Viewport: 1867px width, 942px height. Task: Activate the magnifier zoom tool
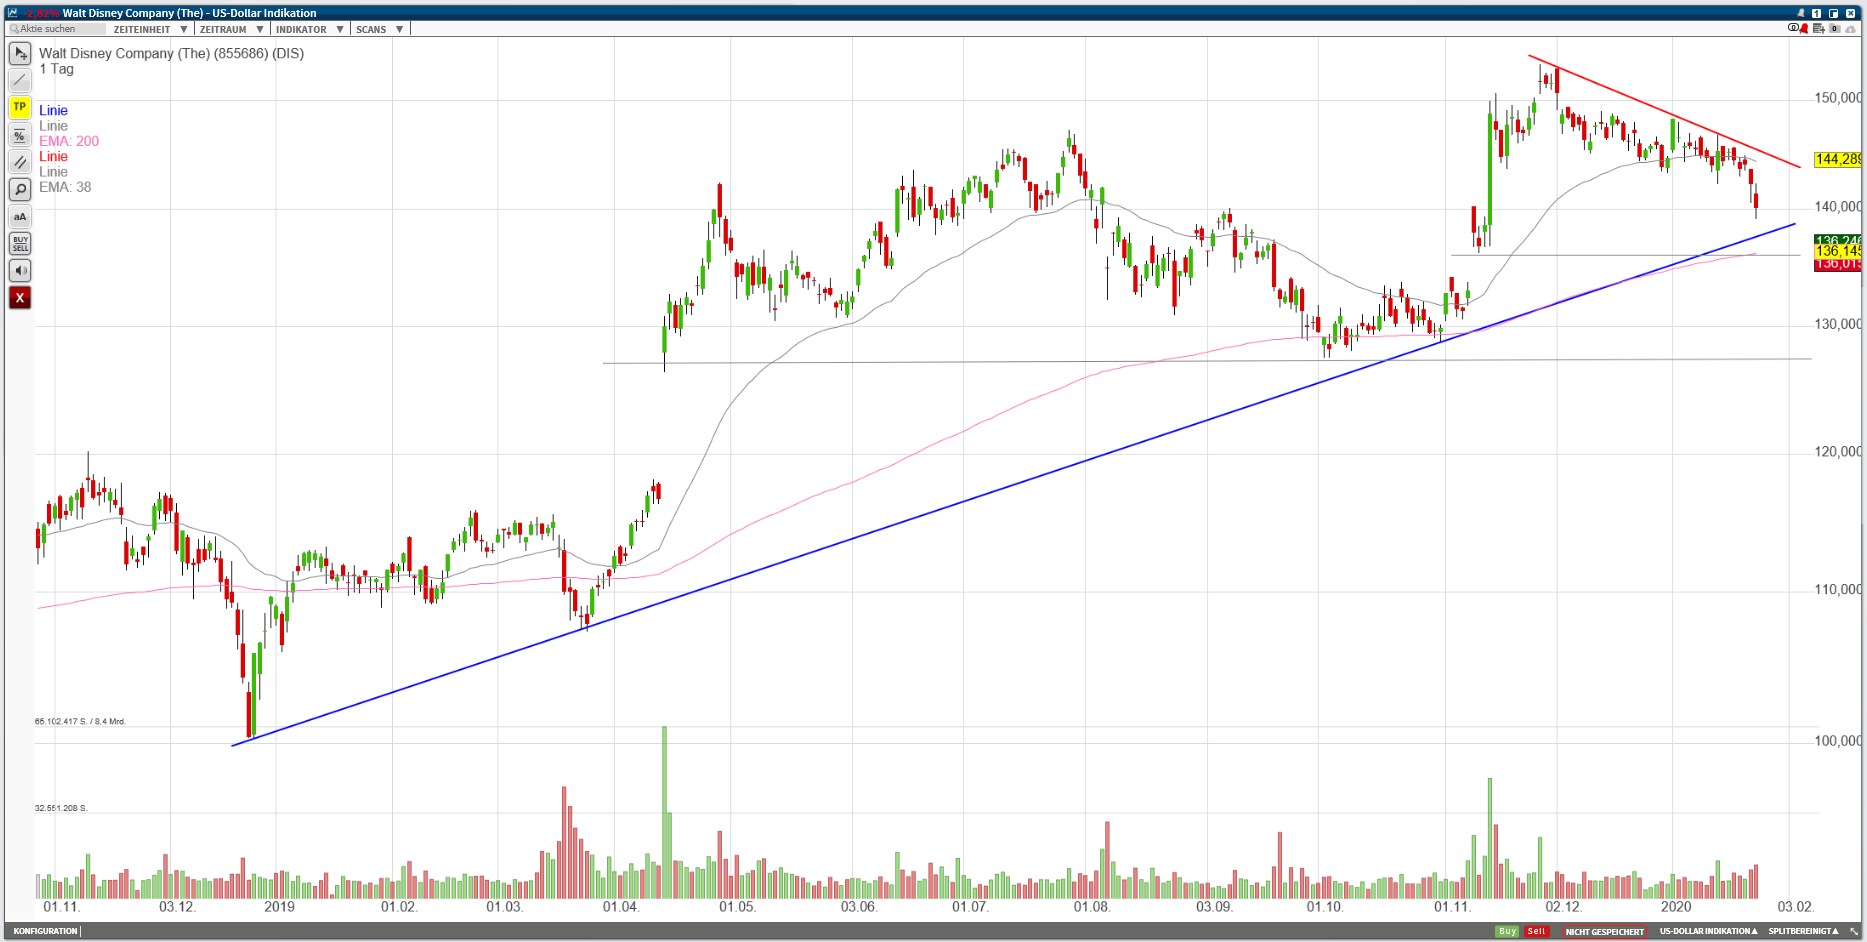(x=20, y=189)
